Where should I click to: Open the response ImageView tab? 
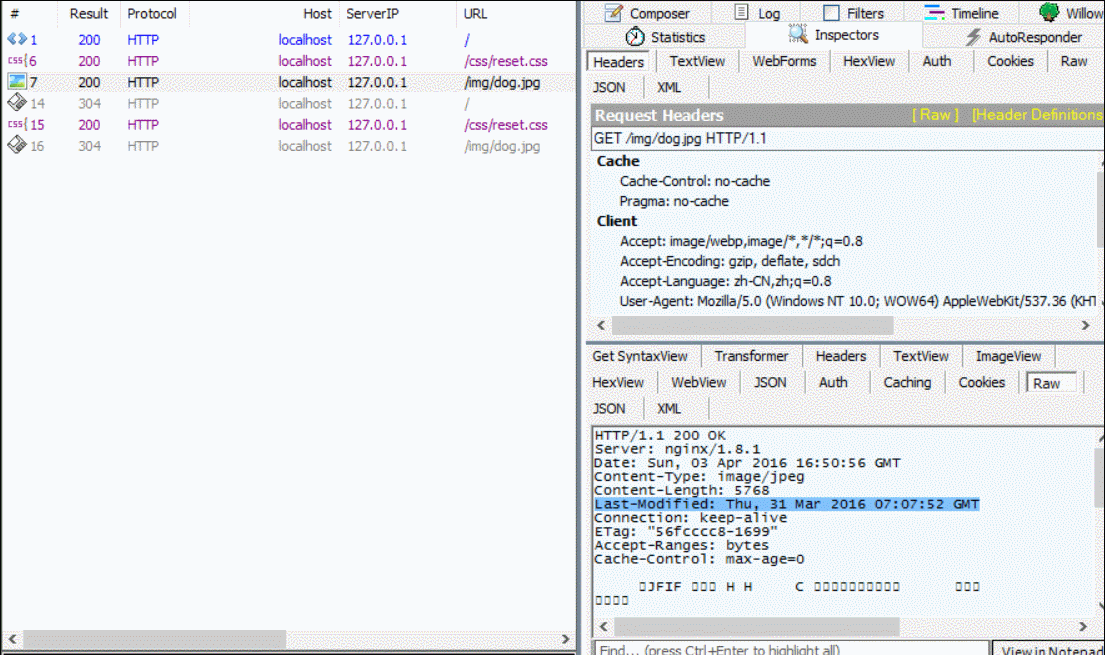tap(1008, 356)
